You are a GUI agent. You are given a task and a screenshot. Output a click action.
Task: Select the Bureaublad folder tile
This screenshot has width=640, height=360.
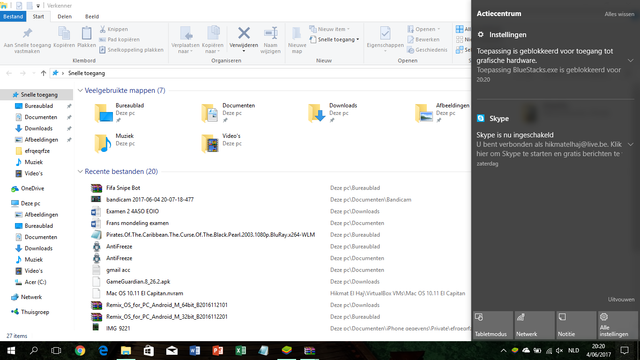(120, 112)
